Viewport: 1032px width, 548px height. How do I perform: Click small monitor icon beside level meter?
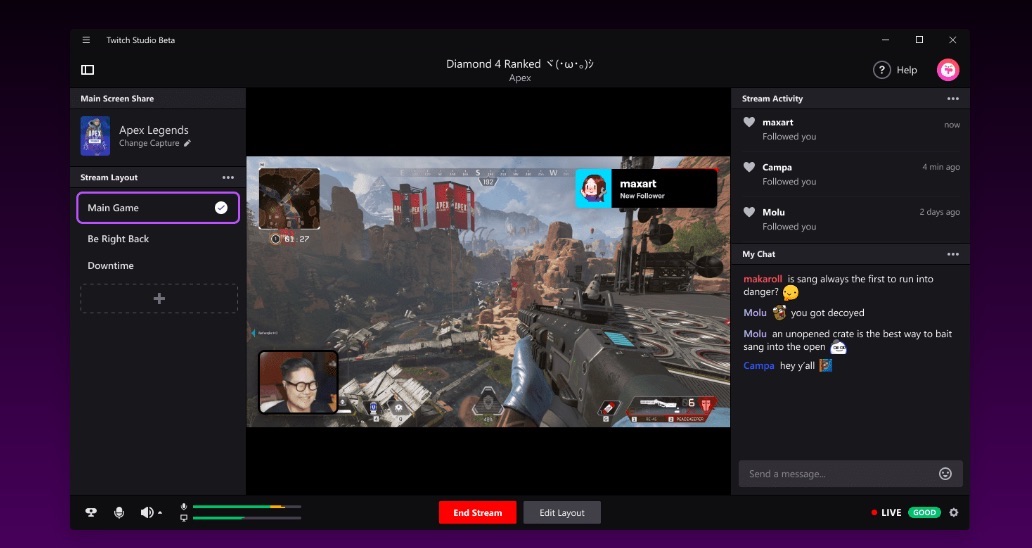tap(184, 518)
